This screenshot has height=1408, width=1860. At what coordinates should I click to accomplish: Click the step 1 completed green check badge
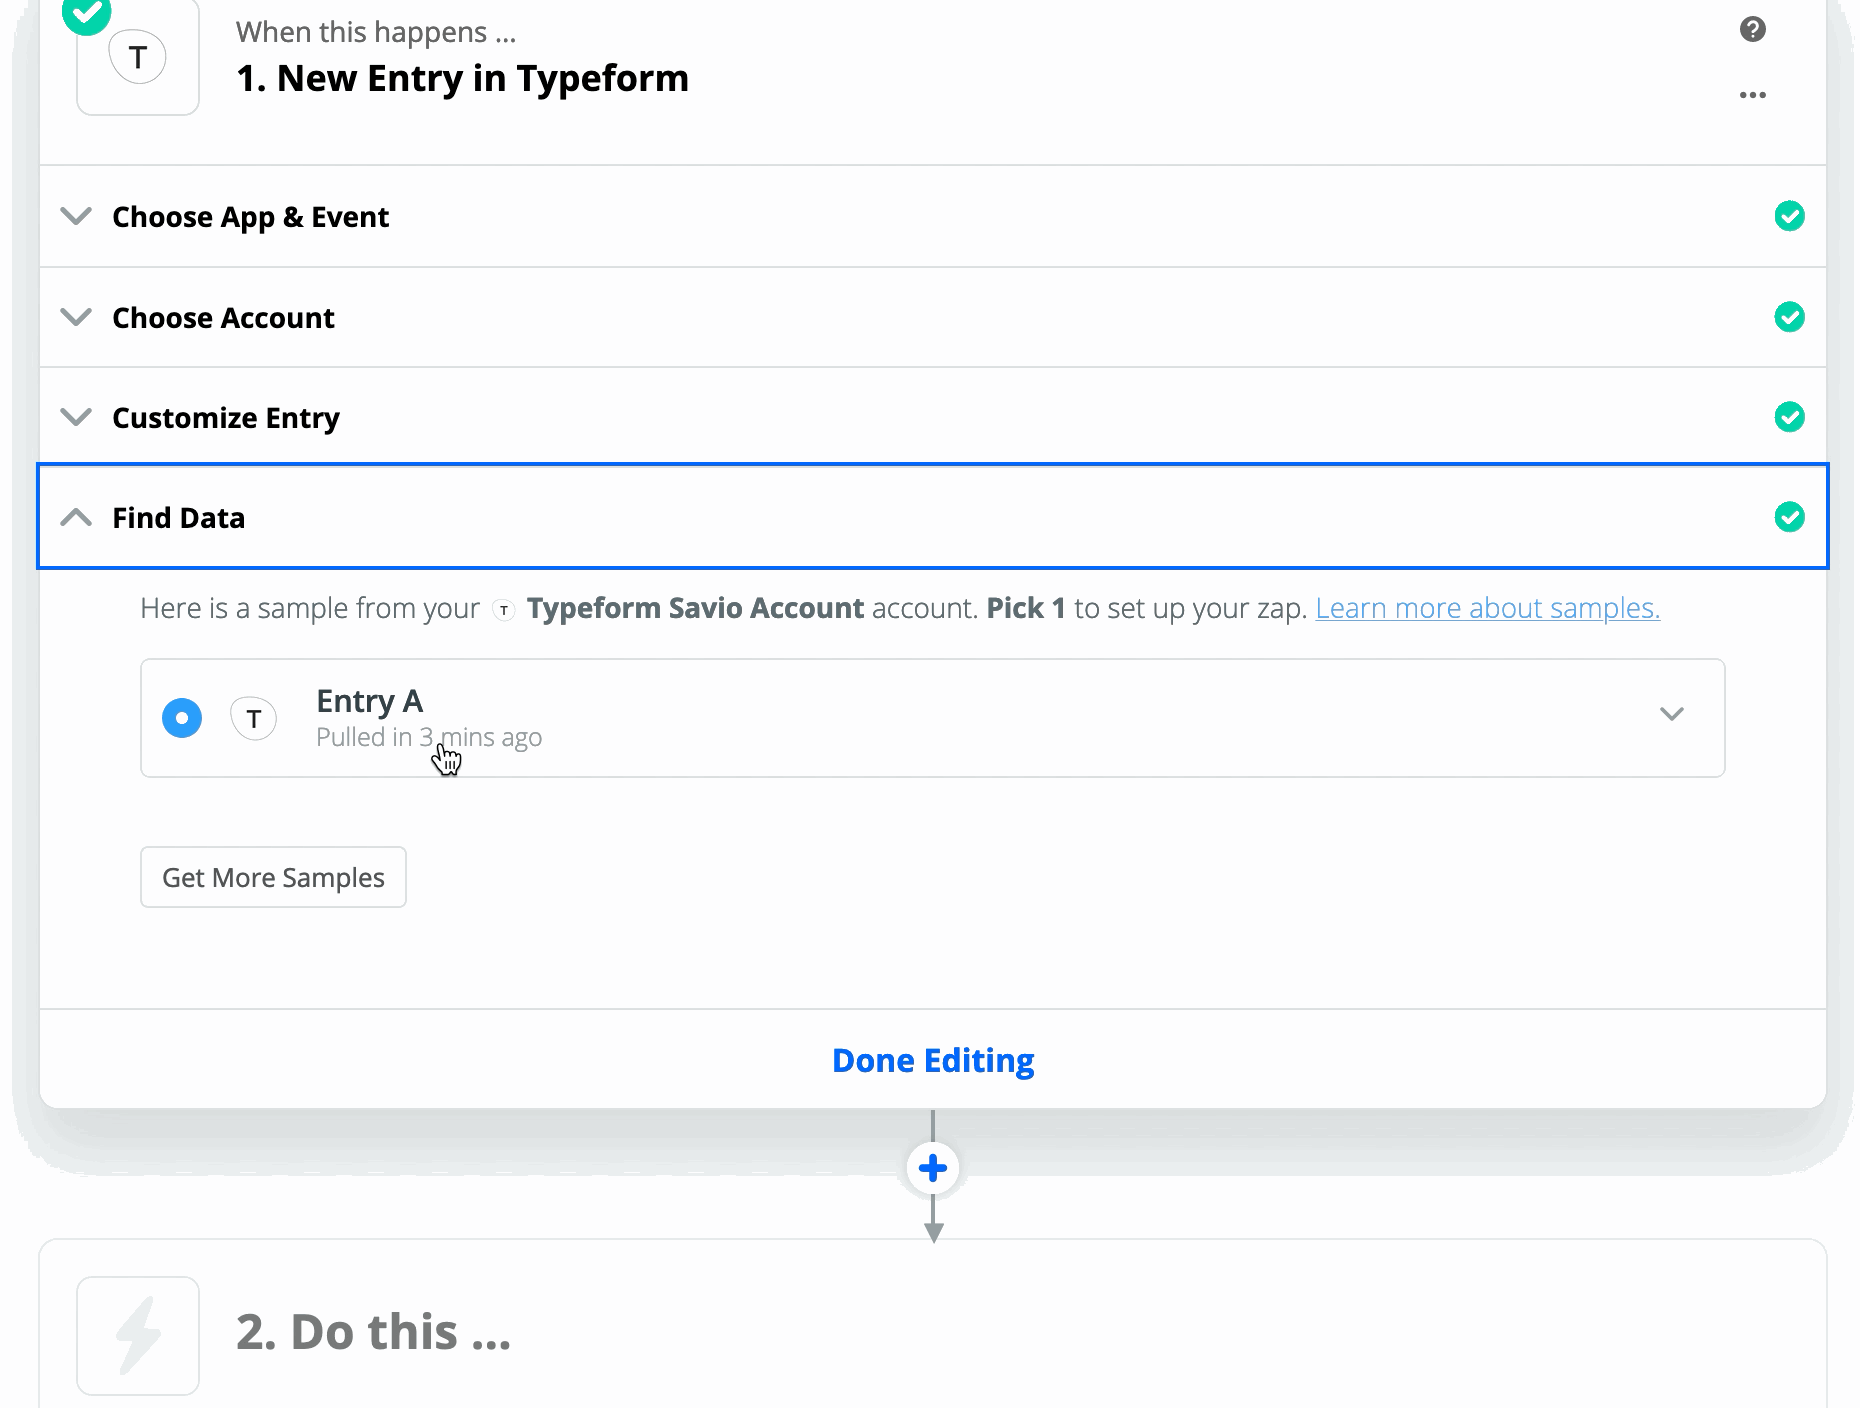point(87,13)
